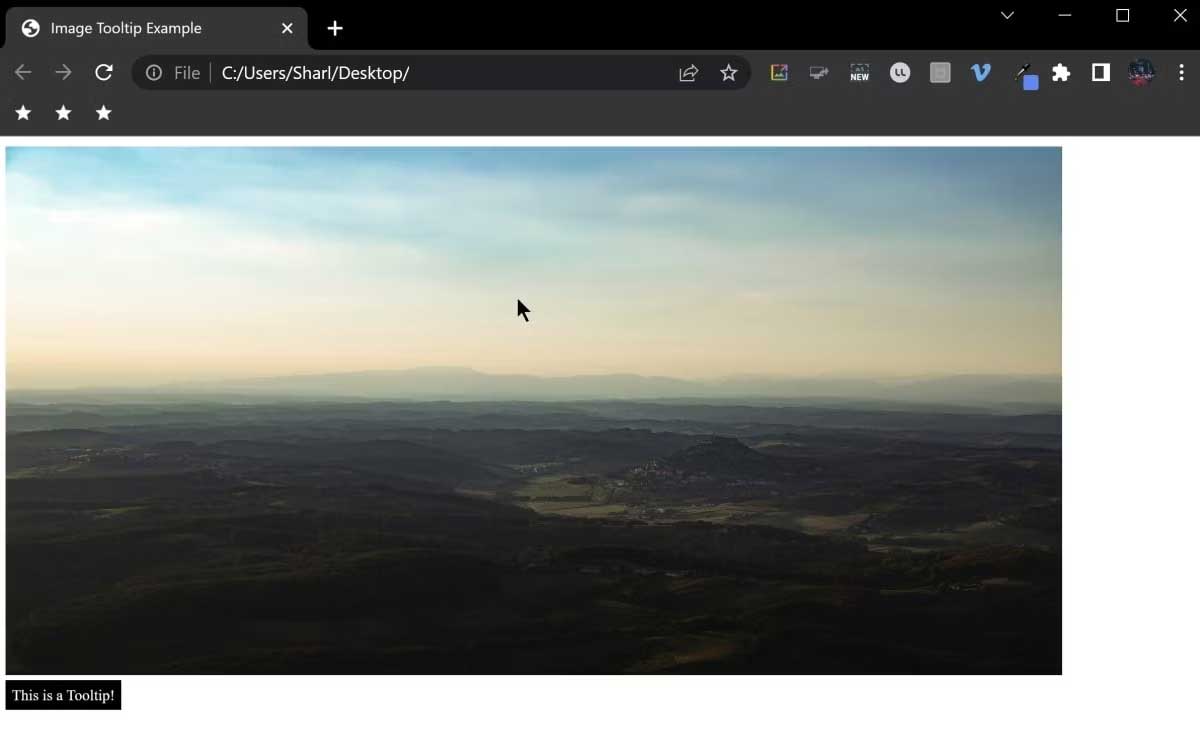Open the screen cast monitor extension

pyautogui.click(x=819, y=72)
